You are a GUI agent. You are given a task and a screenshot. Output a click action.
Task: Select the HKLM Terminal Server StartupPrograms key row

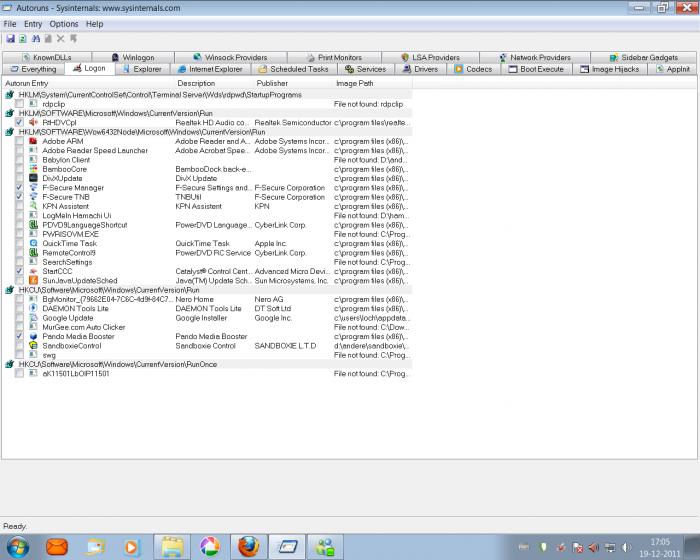208,95
